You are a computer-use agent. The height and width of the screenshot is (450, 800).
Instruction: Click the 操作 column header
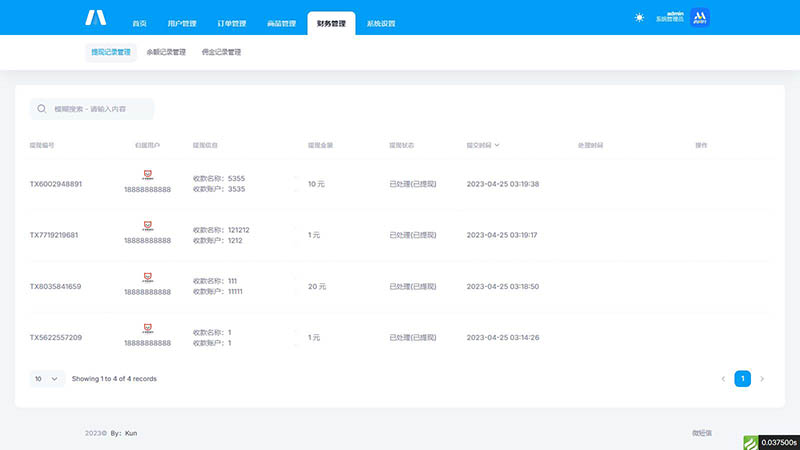click(702, 145)
